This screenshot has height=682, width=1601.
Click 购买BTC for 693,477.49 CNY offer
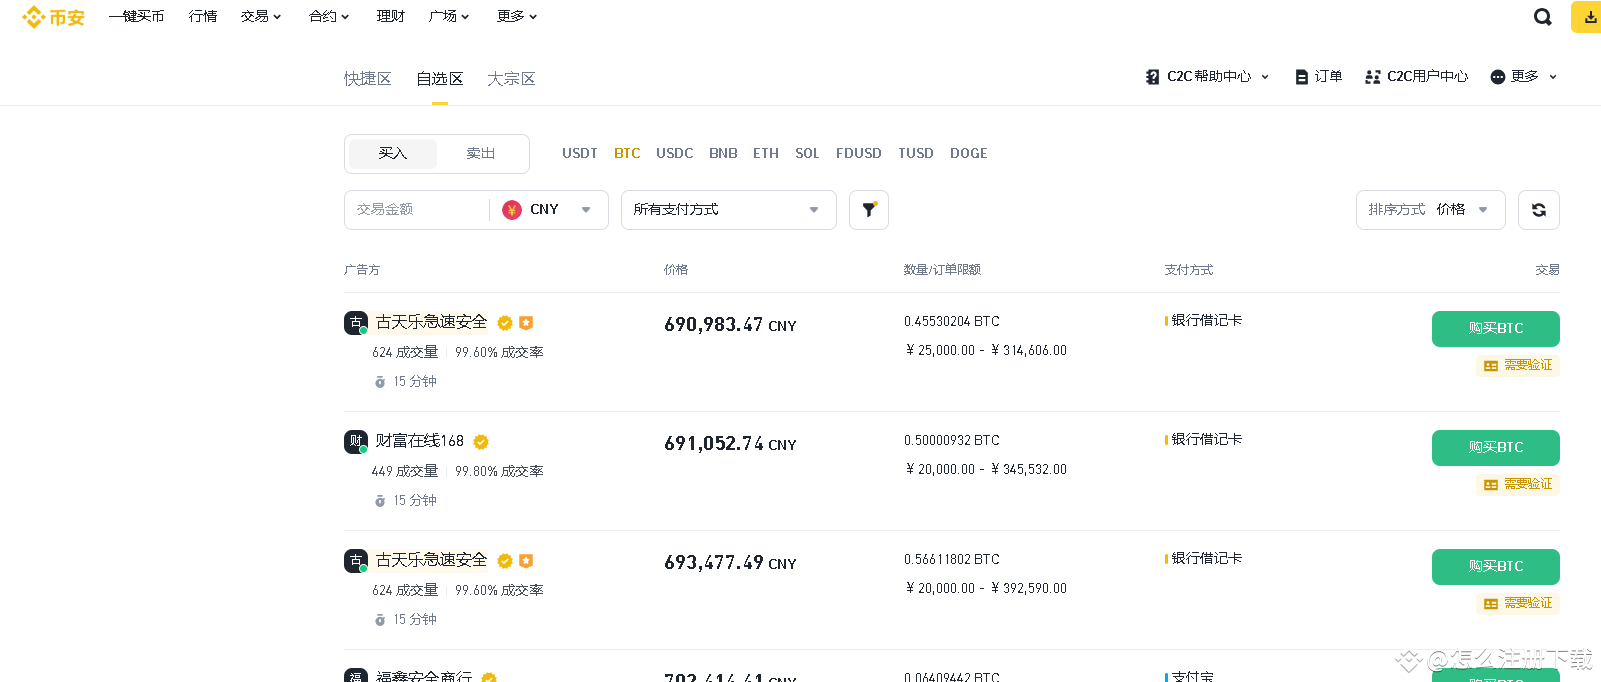(1496, 567)
